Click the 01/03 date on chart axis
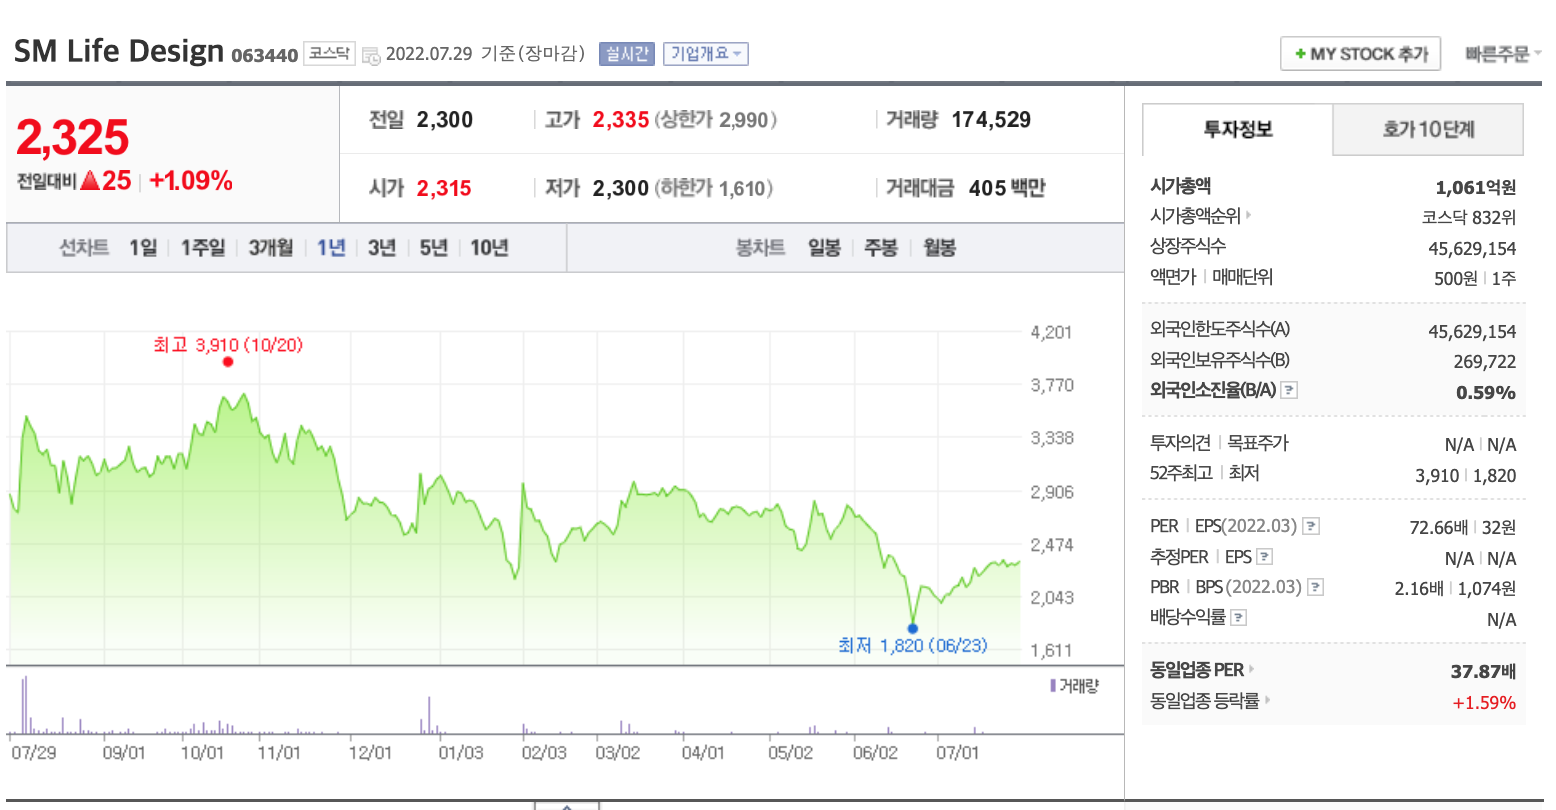 click(461, 753)
